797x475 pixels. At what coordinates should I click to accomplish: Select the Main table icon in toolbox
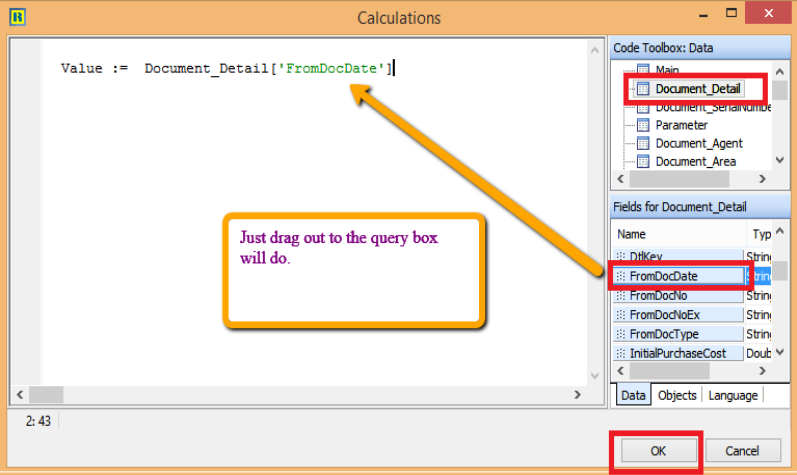tap(643, 71)
